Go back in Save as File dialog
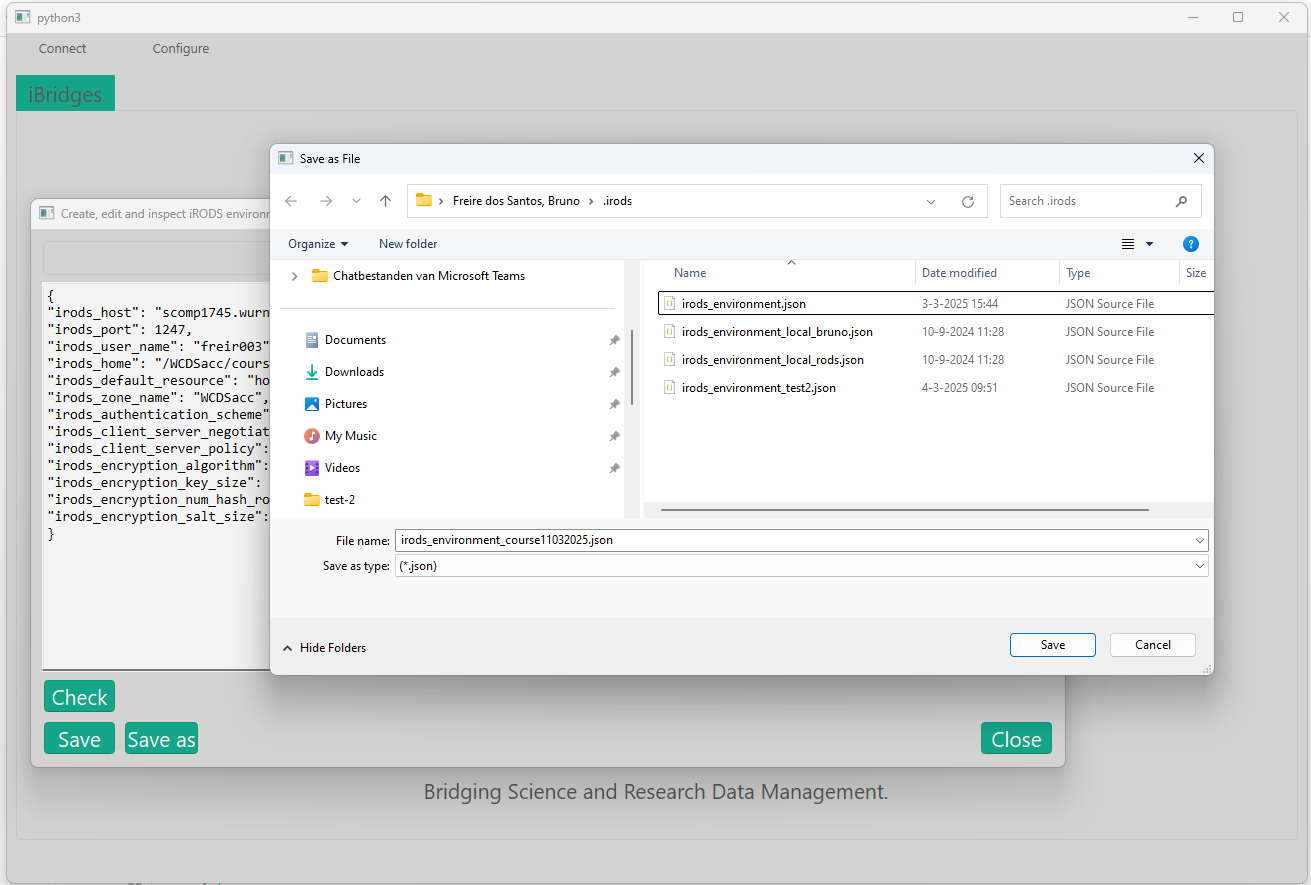 point(291,201)
